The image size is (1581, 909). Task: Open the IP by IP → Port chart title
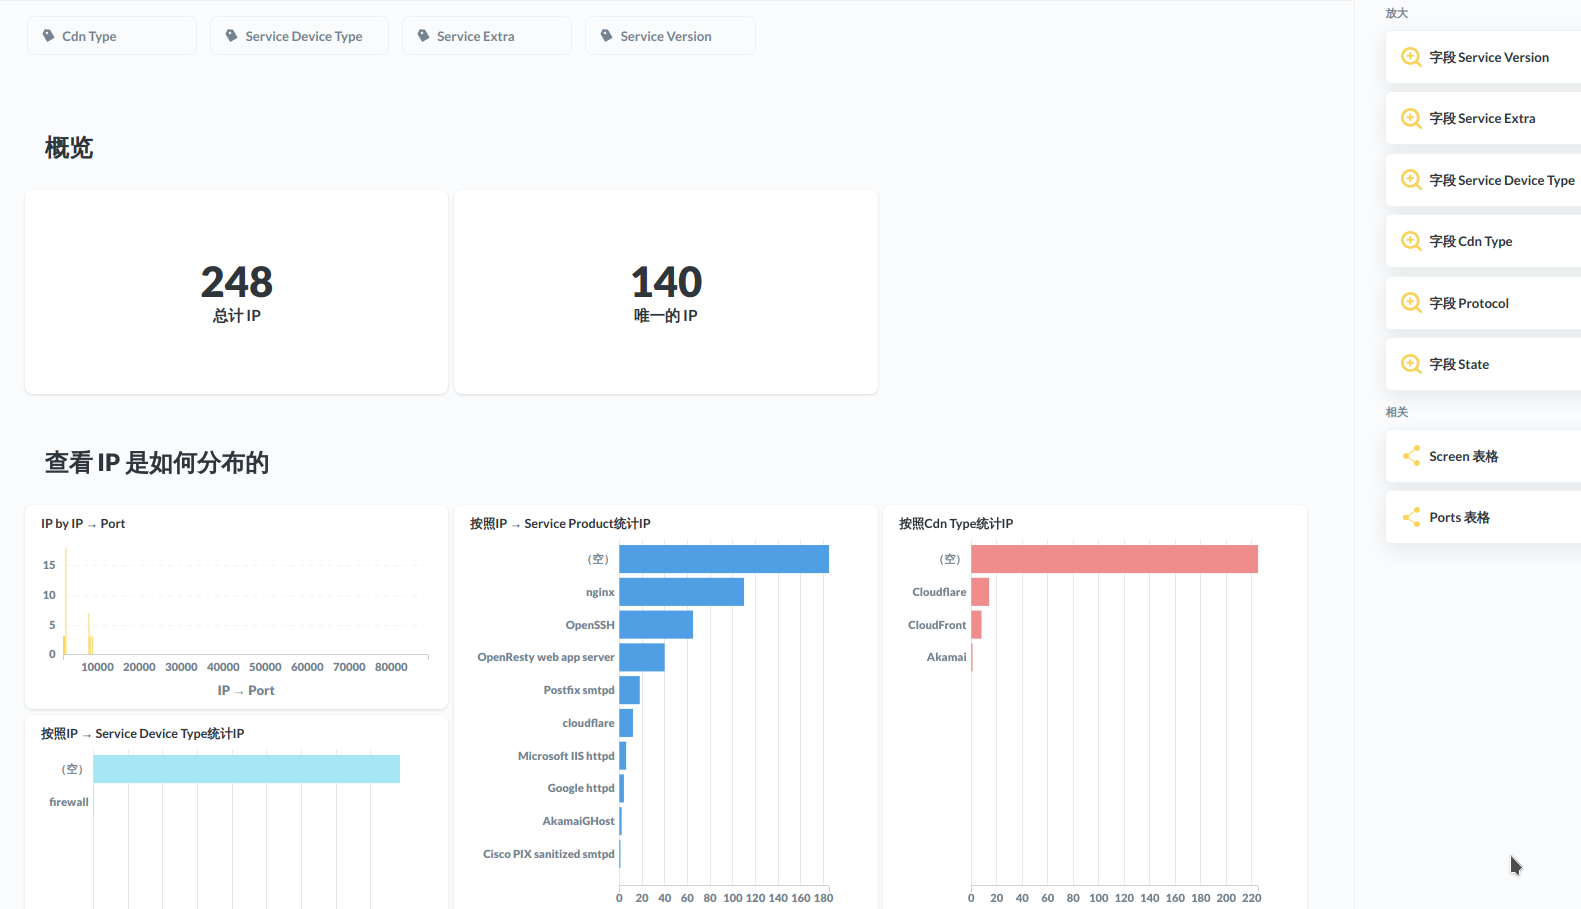pos(83,524)
